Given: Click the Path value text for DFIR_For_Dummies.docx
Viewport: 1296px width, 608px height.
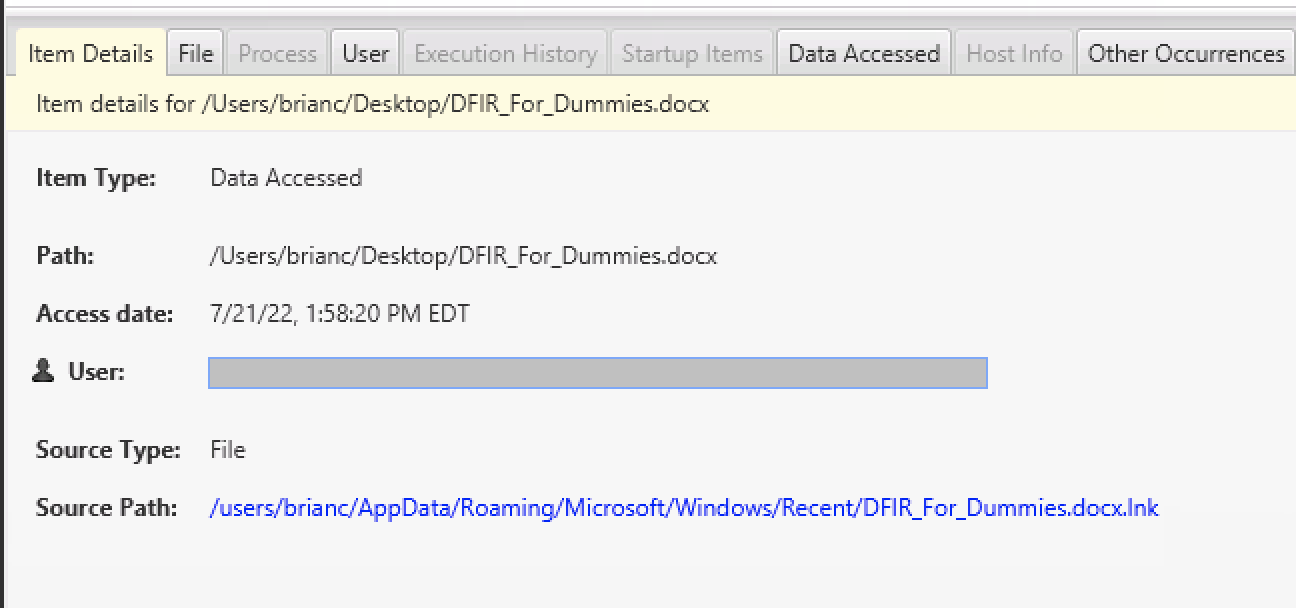Looking at the screenshot, I should coord(461,256).
